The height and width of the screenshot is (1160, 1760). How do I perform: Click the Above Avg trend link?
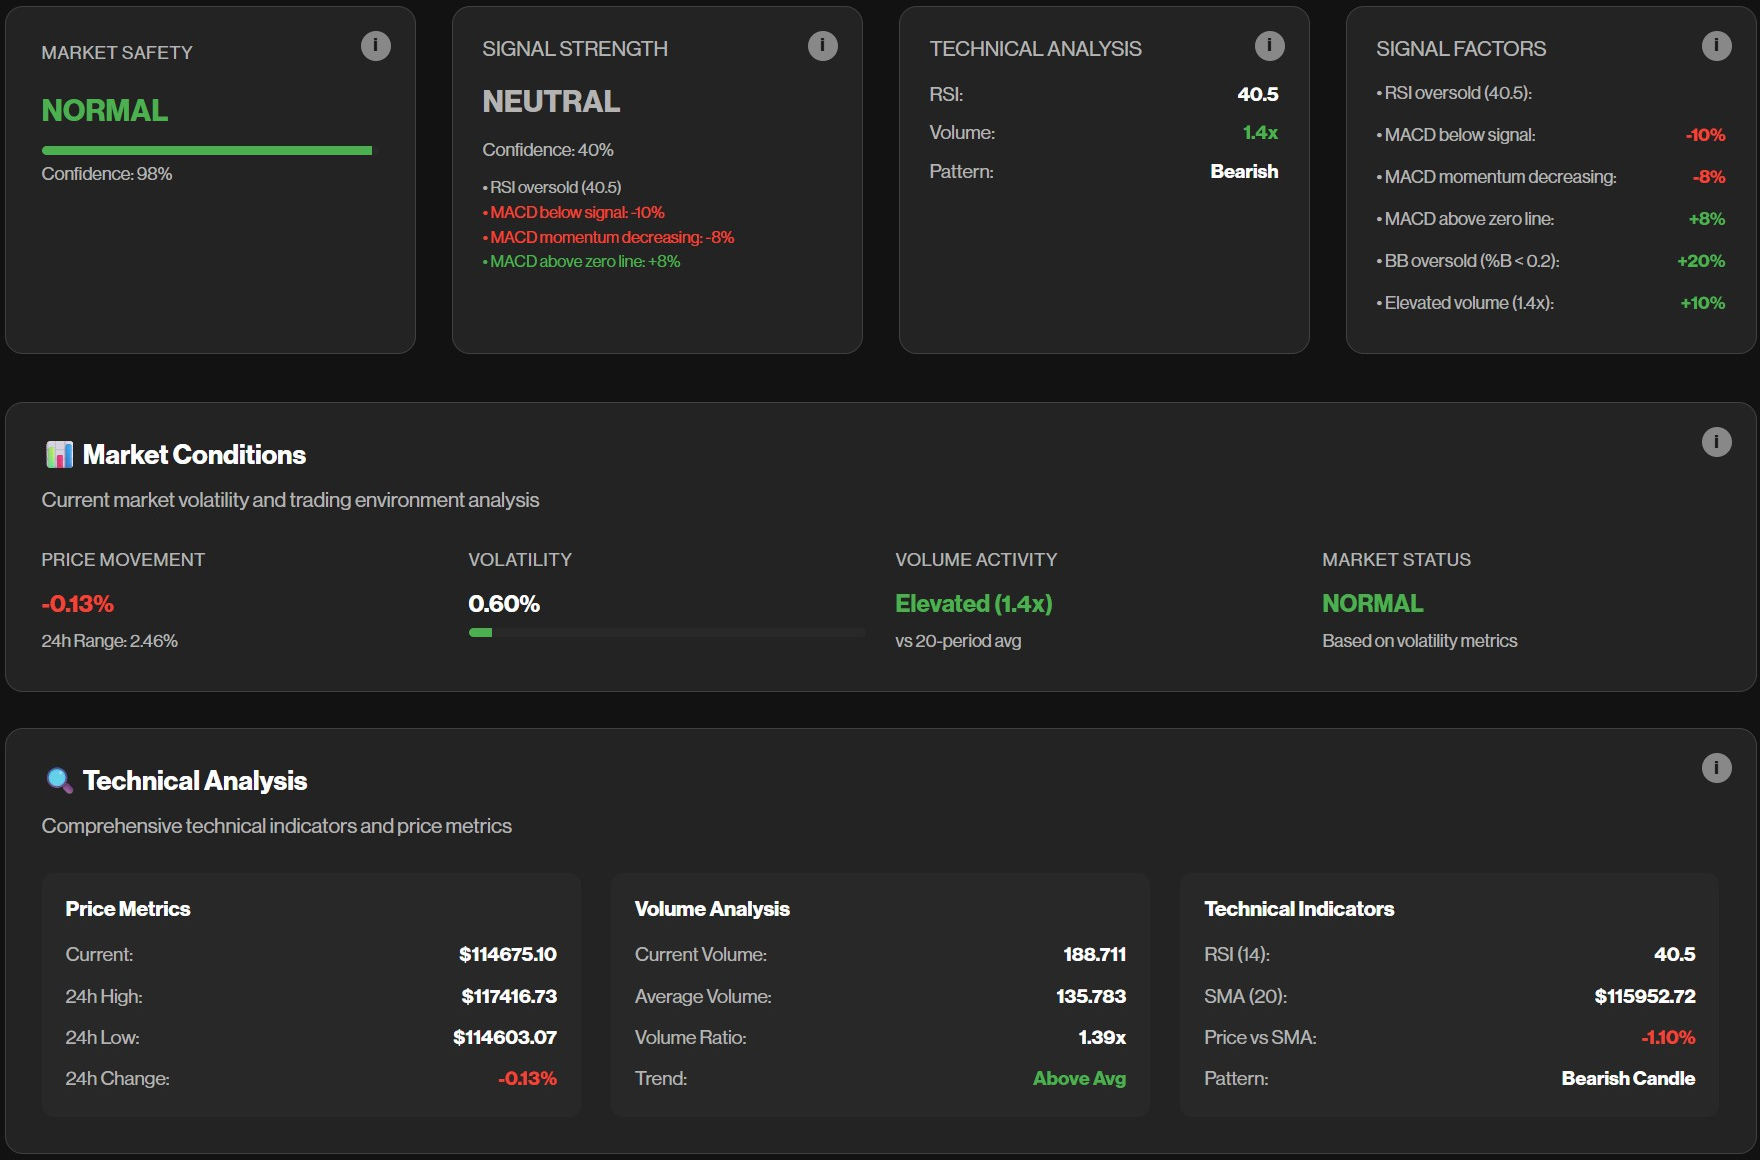pos(1079,1078)
